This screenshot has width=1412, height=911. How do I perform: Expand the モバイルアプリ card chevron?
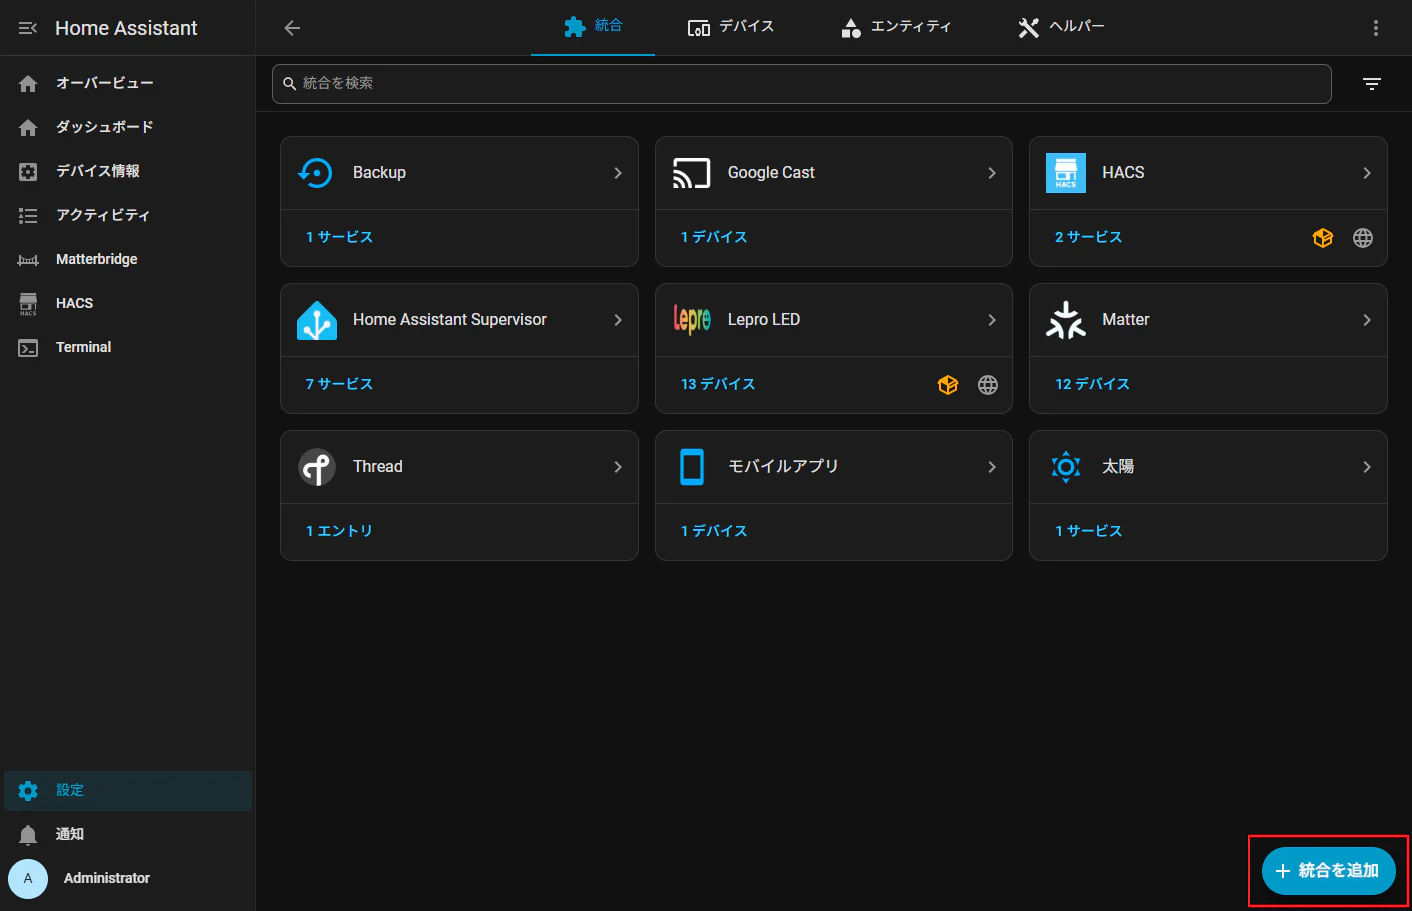point(992,467)
